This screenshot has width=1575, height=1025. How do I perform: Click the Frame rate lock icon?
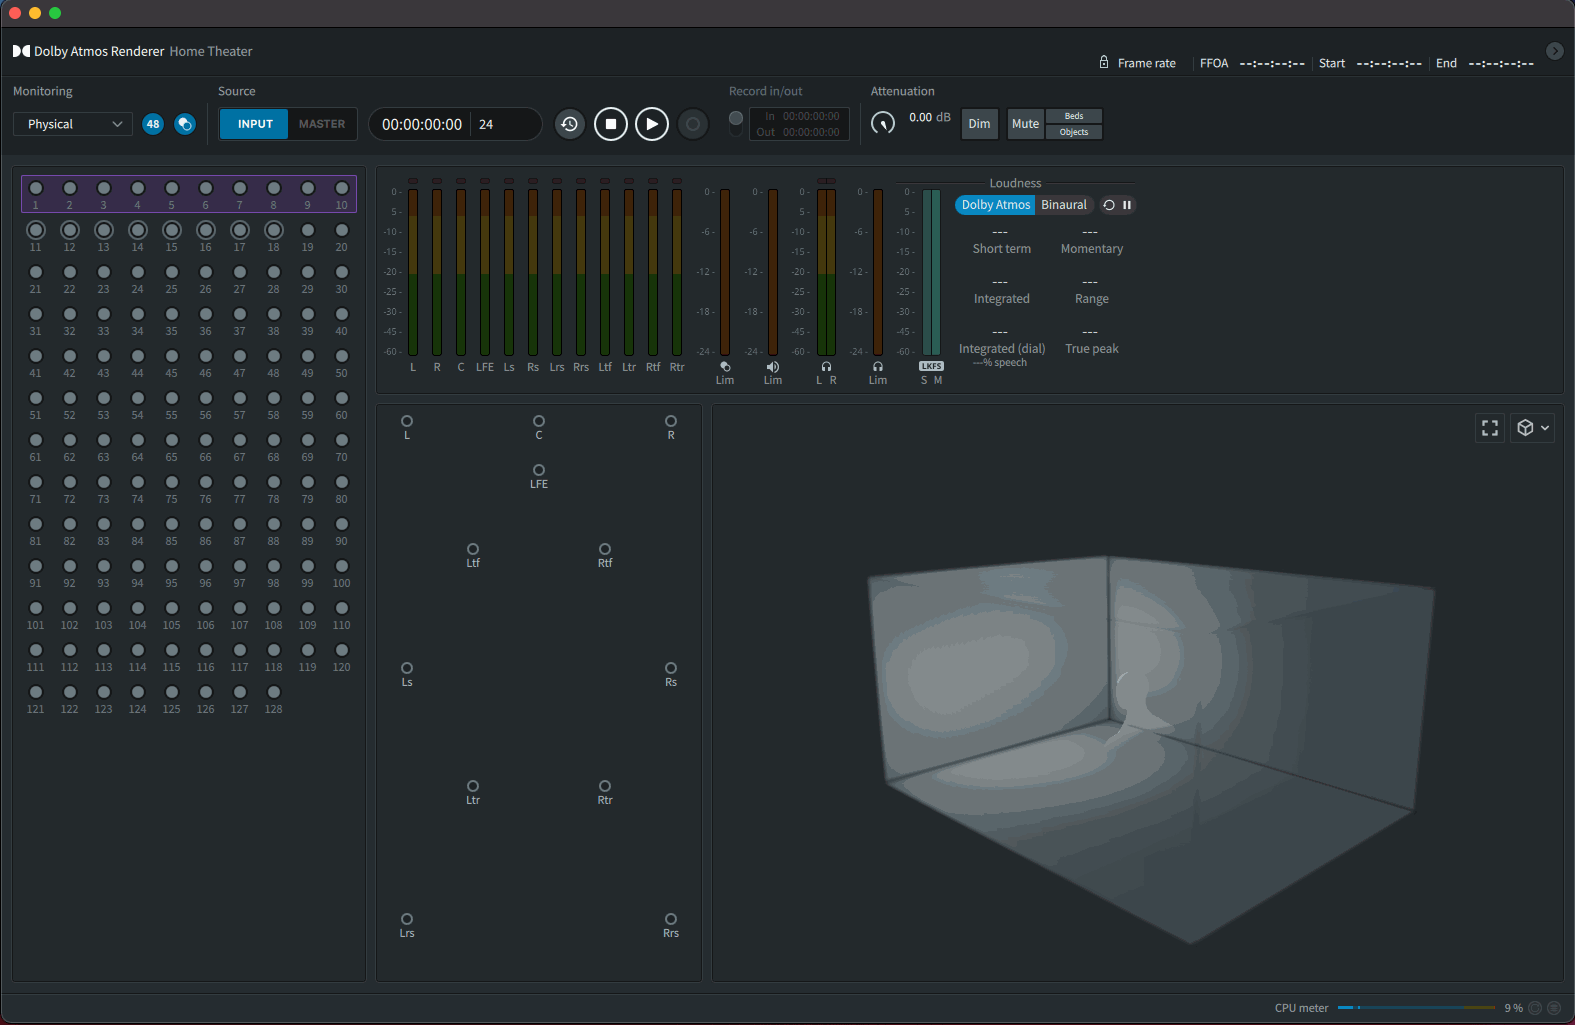click(x=1104, y=62)
